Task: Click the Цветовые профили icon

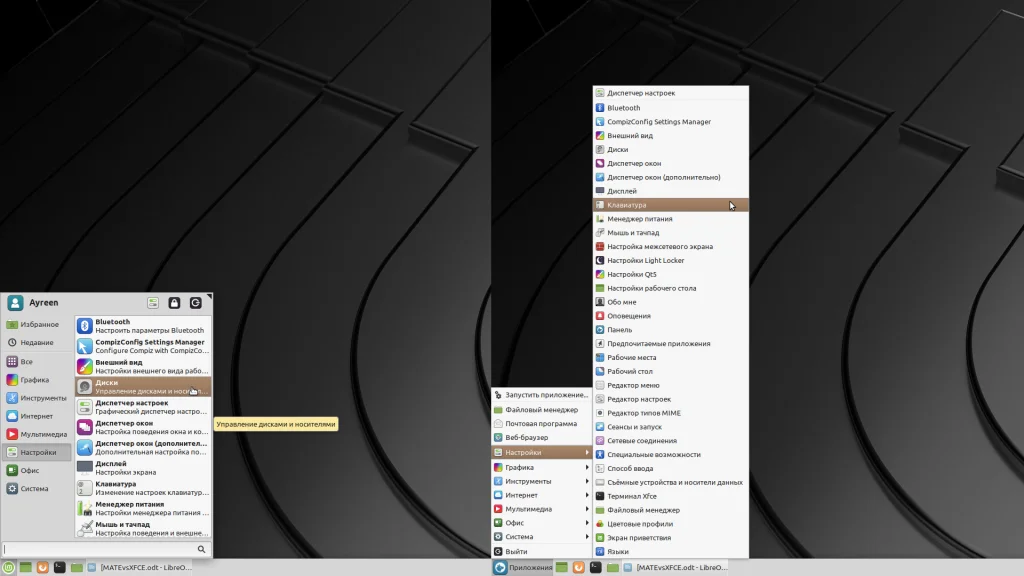Action: [600, 524]
